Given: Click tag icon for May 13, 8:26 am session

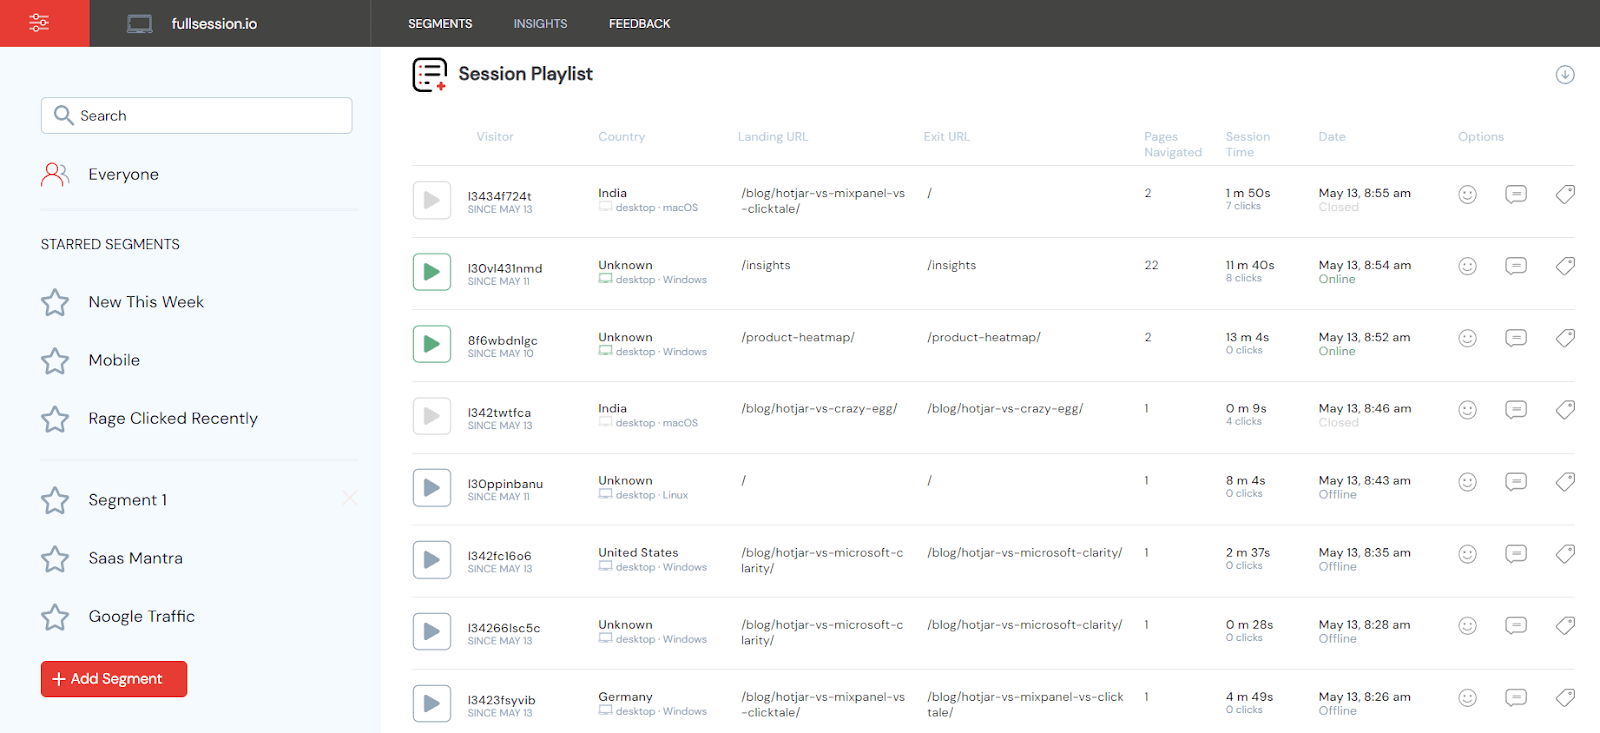Looking at the screenshot, I should (x=1565, y=698).
